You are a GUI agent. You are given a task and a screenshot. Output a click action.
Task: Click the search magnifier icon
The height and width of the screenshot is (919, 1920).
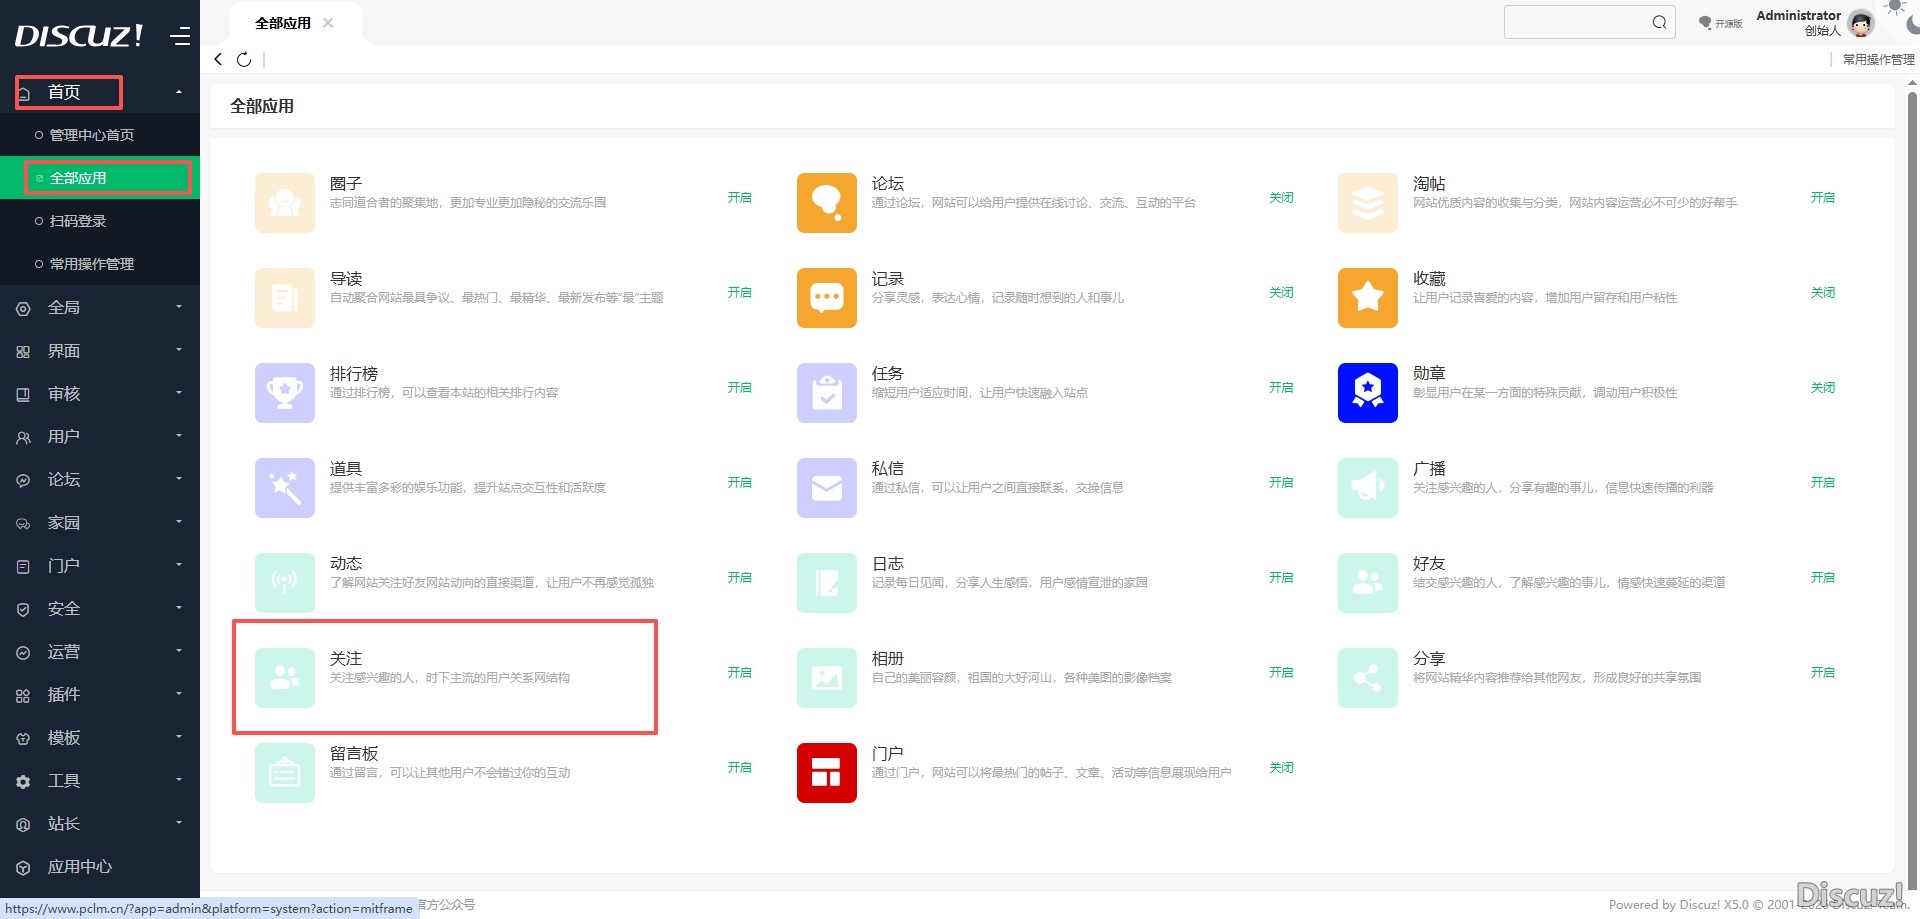click(x=1657, y=21)
